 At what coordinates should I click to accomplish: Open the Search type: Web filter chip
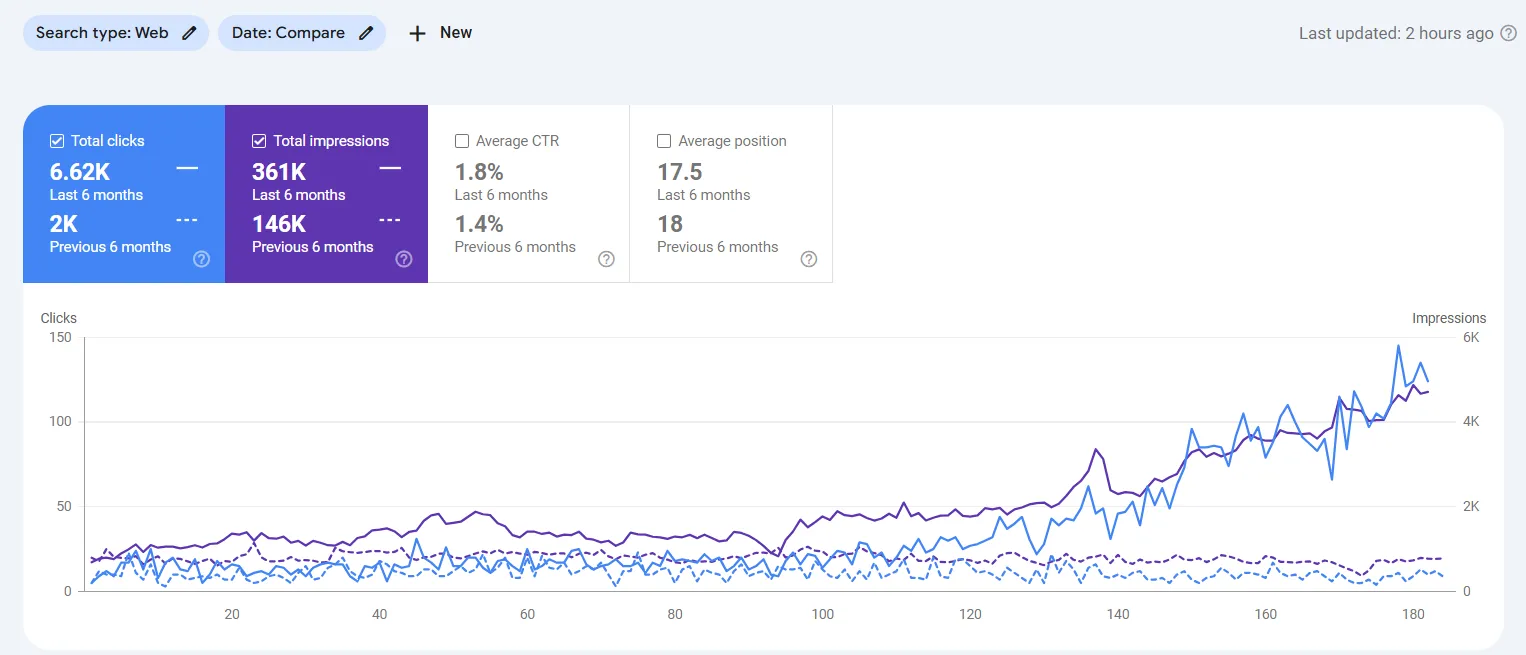tap(116, 33)
